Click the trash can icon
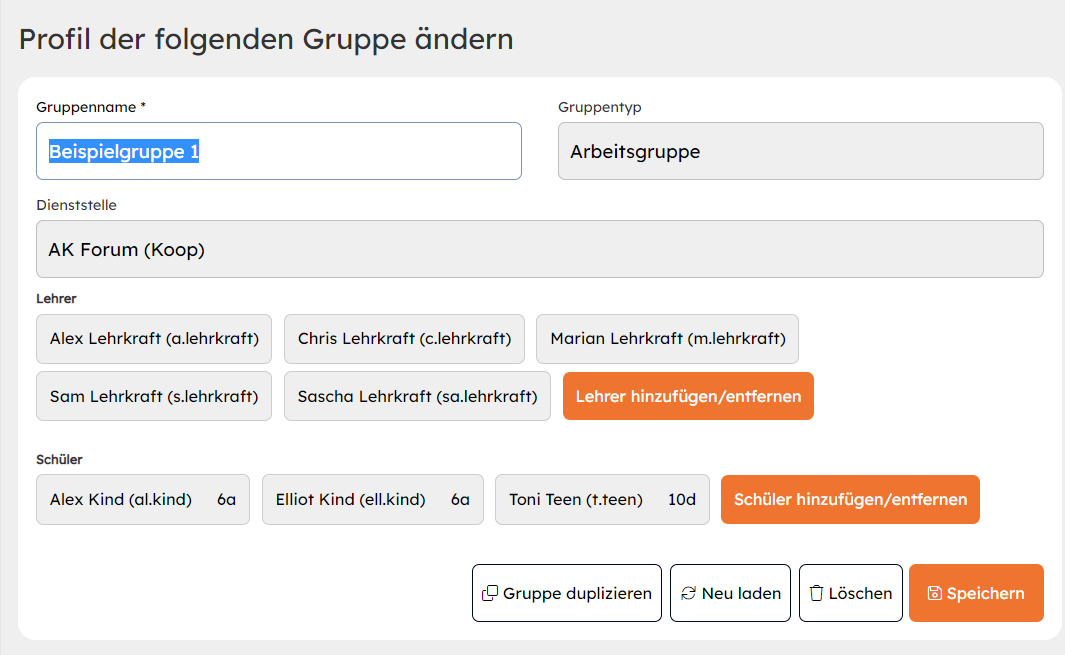Screen dimensions: 1065x655 coord(816,593)
